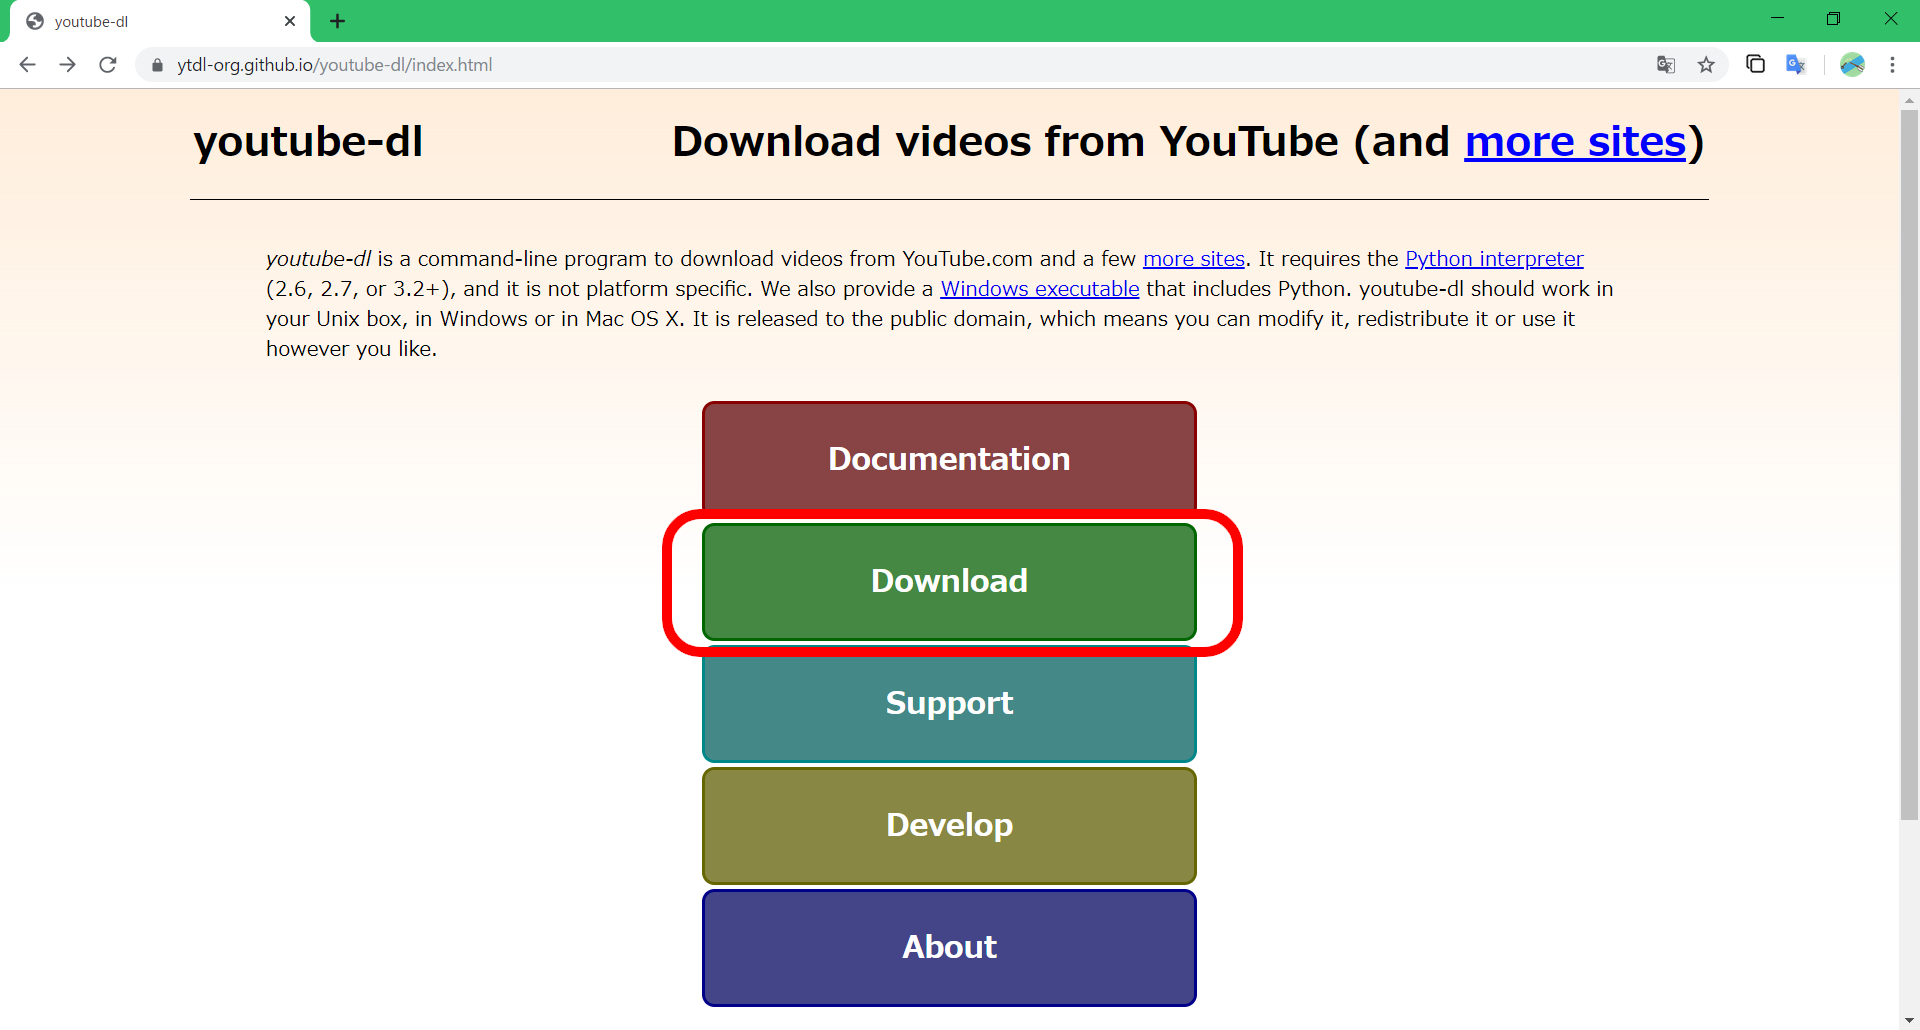Screen dimensions: 1920x1030
Task: Follow the 'more sites' link in paragraph
Action: pyautogui.click(x=1193, y=259)
